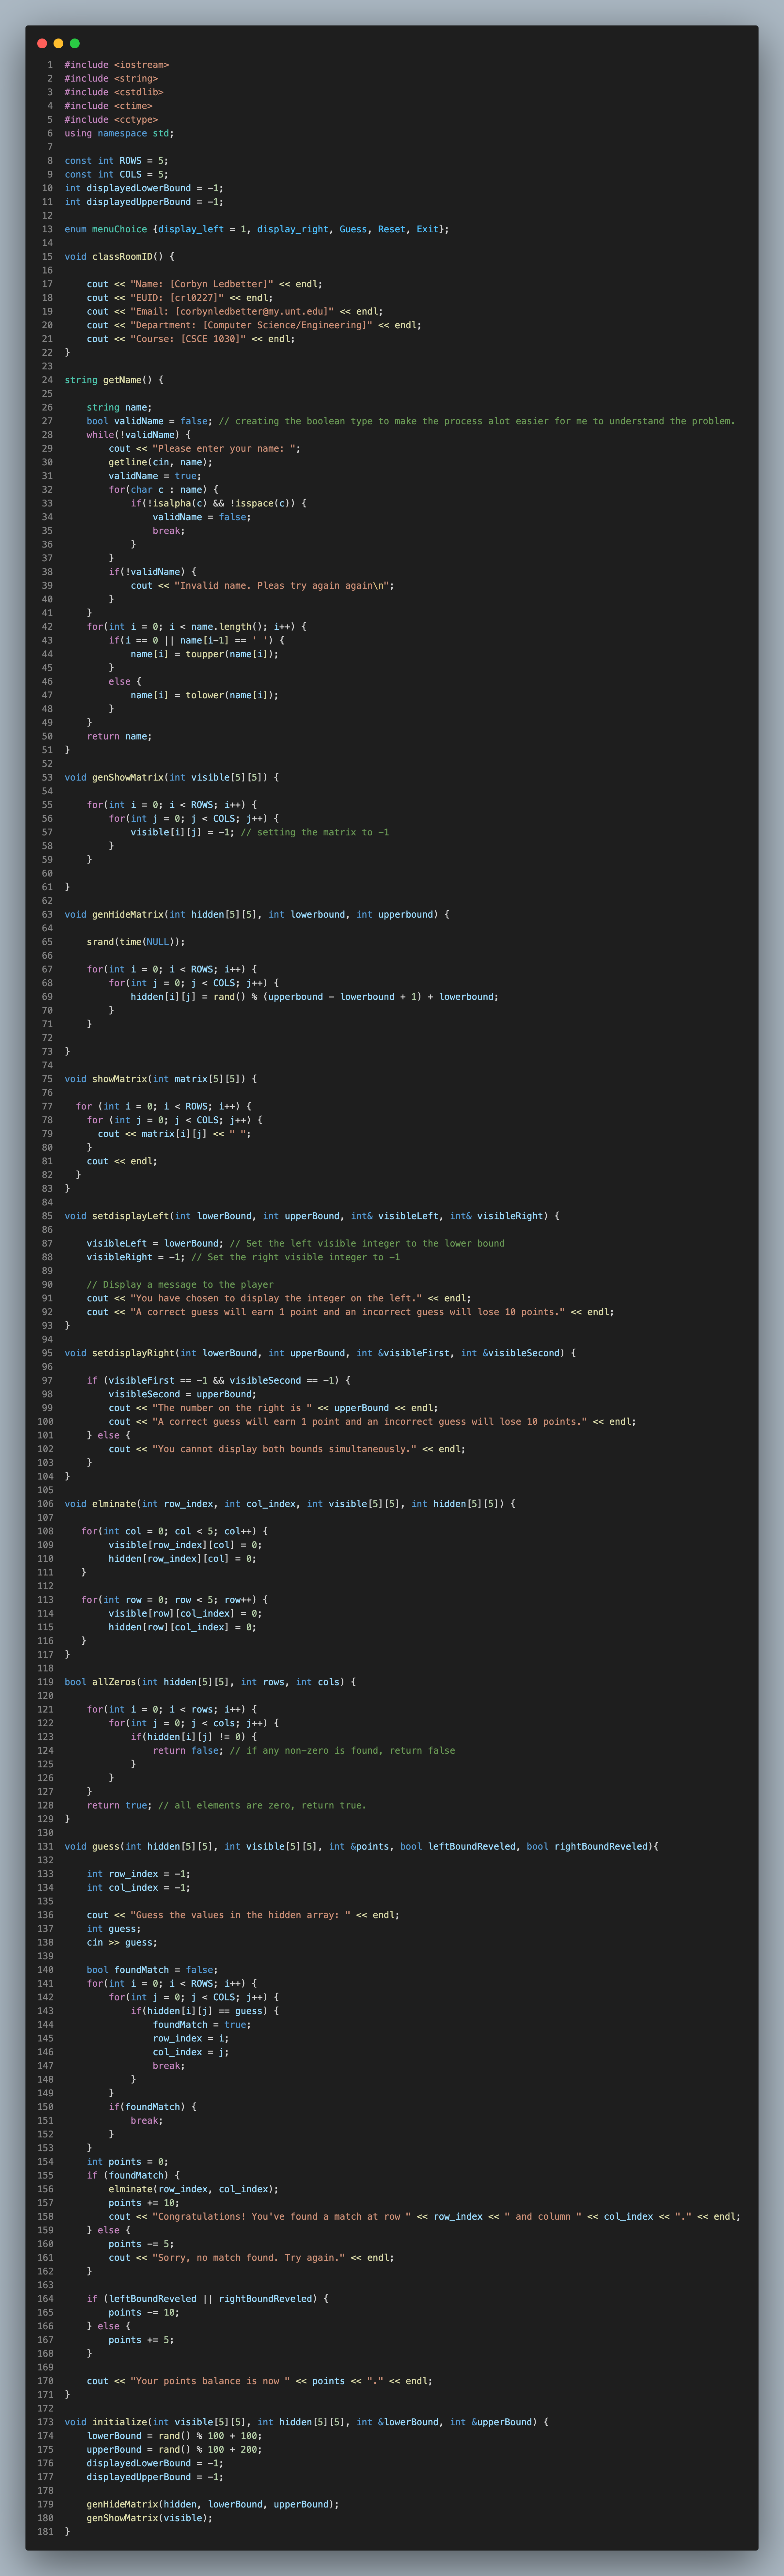This screenshot has height=2576, width=784.
Task: Click the 'Invalid name. Pleas try again' line
Action: tap(262, 586)
